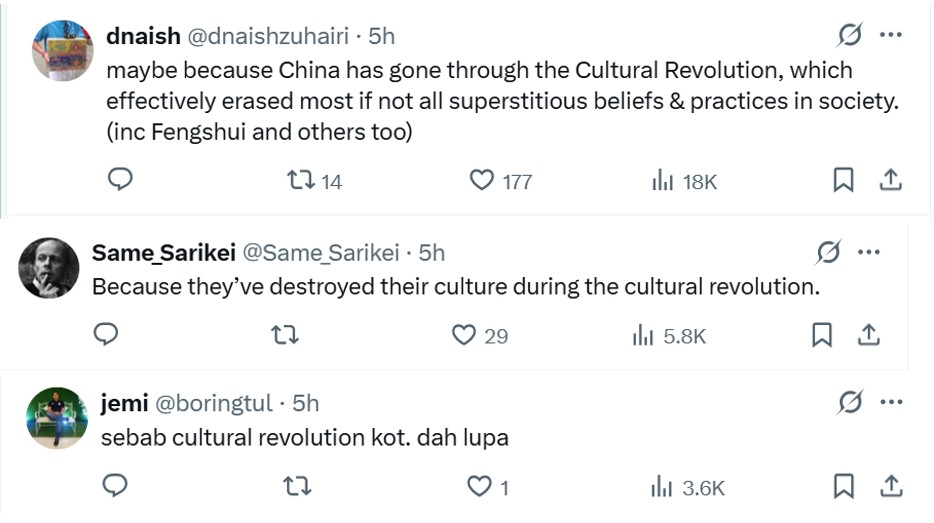
Task: Repost jemi's tweet
Action: click(x=297, y=487)
